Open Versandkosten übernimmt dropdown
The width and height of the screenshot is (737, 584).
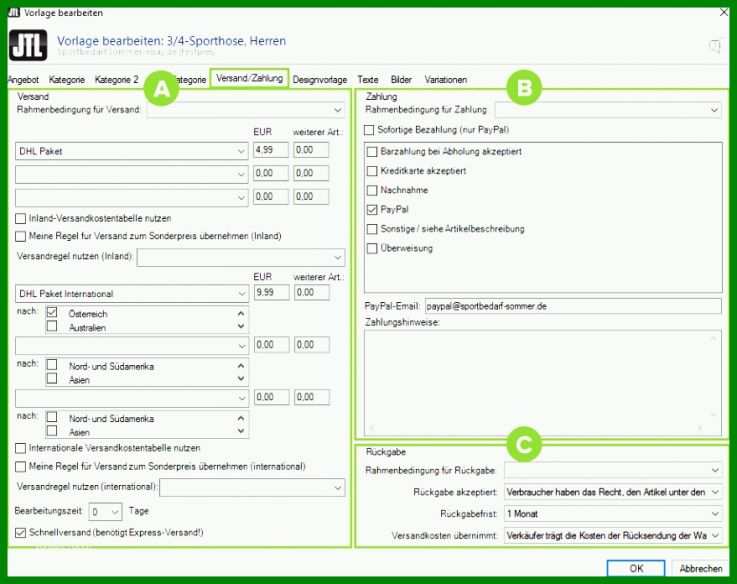613,536
